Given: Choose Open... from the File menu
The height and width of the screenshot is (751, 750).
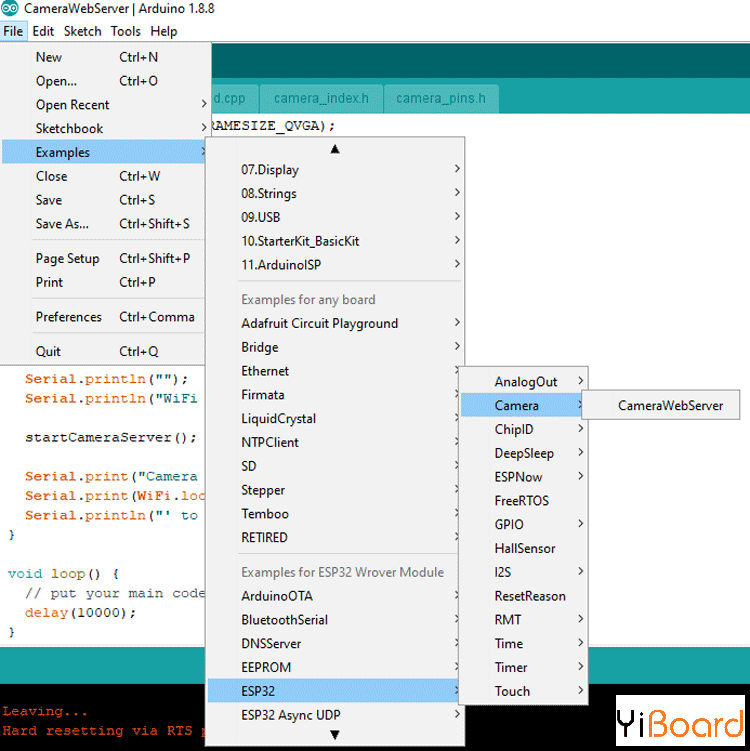Looking at the screenshot, I should 103,81.
